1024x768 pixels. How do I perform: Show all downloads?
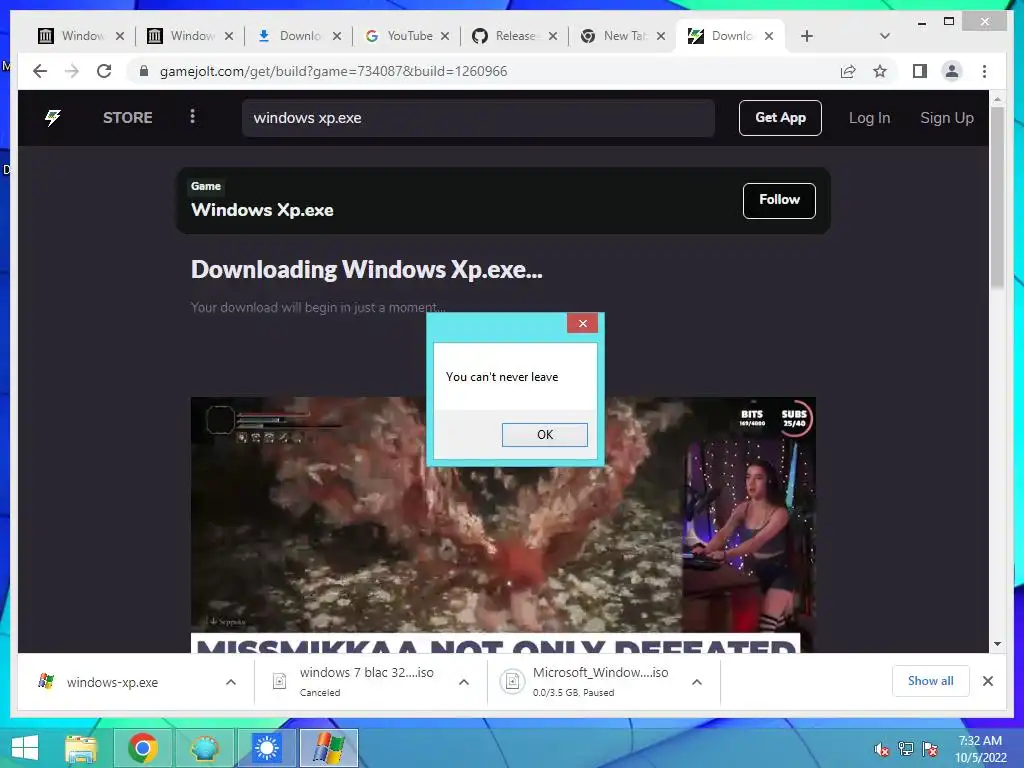pyautogui.click(x=931, y=681)
